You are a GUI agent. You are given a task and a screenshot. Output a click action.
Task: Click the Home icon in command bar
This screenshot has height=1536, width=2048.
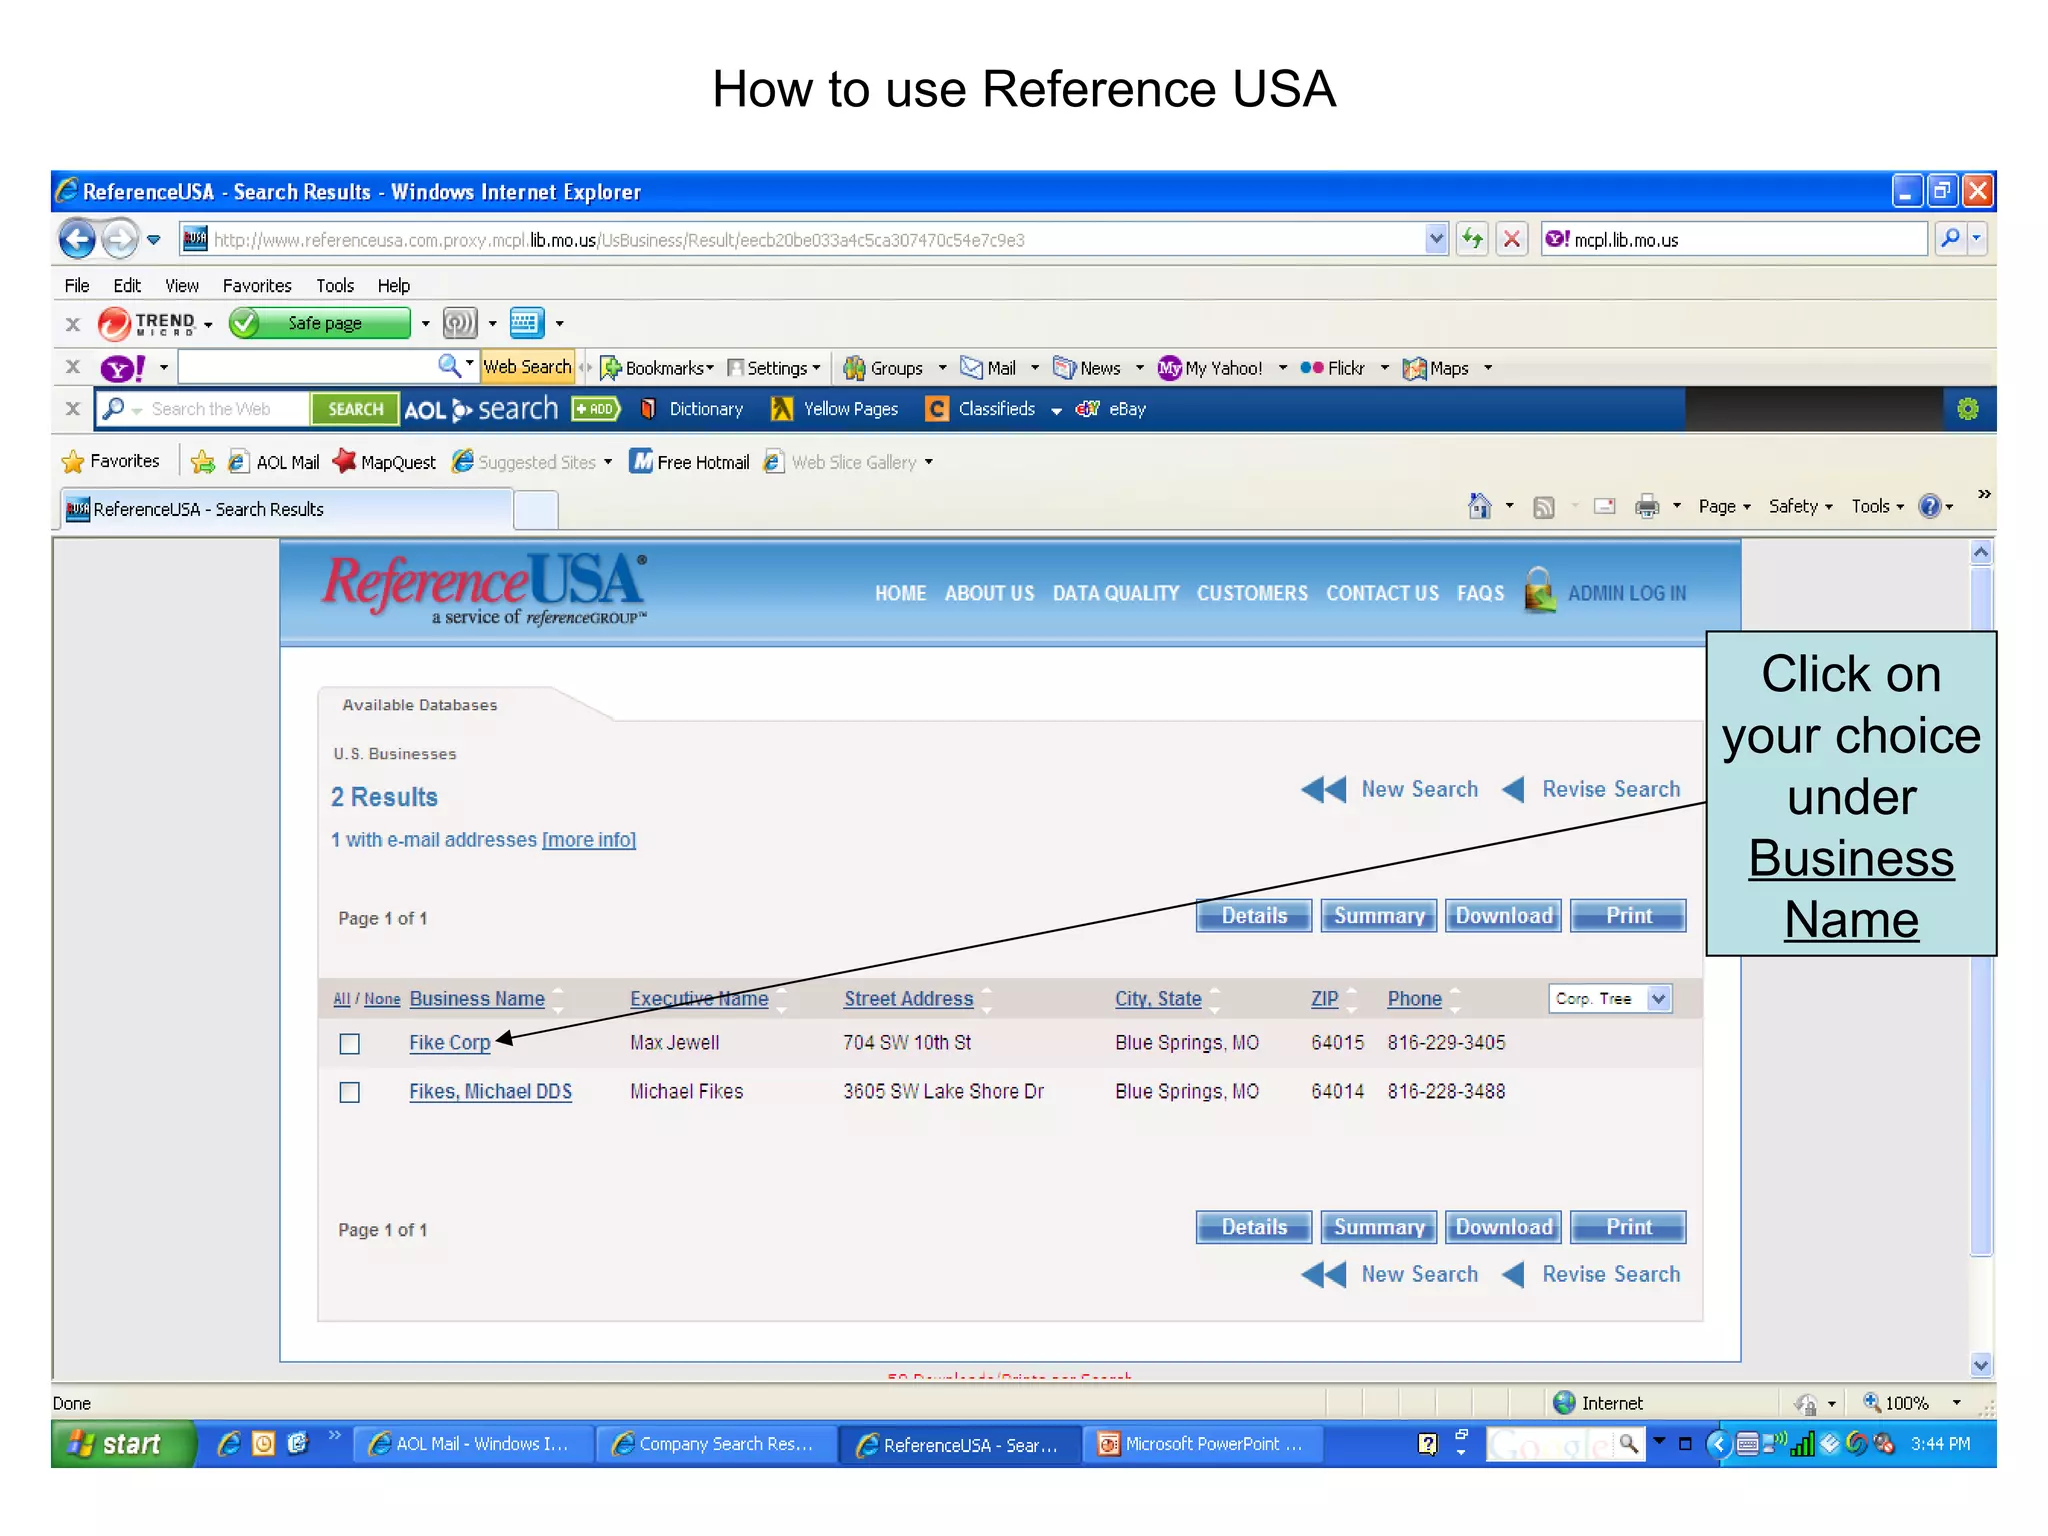[x=1479, y=506]
